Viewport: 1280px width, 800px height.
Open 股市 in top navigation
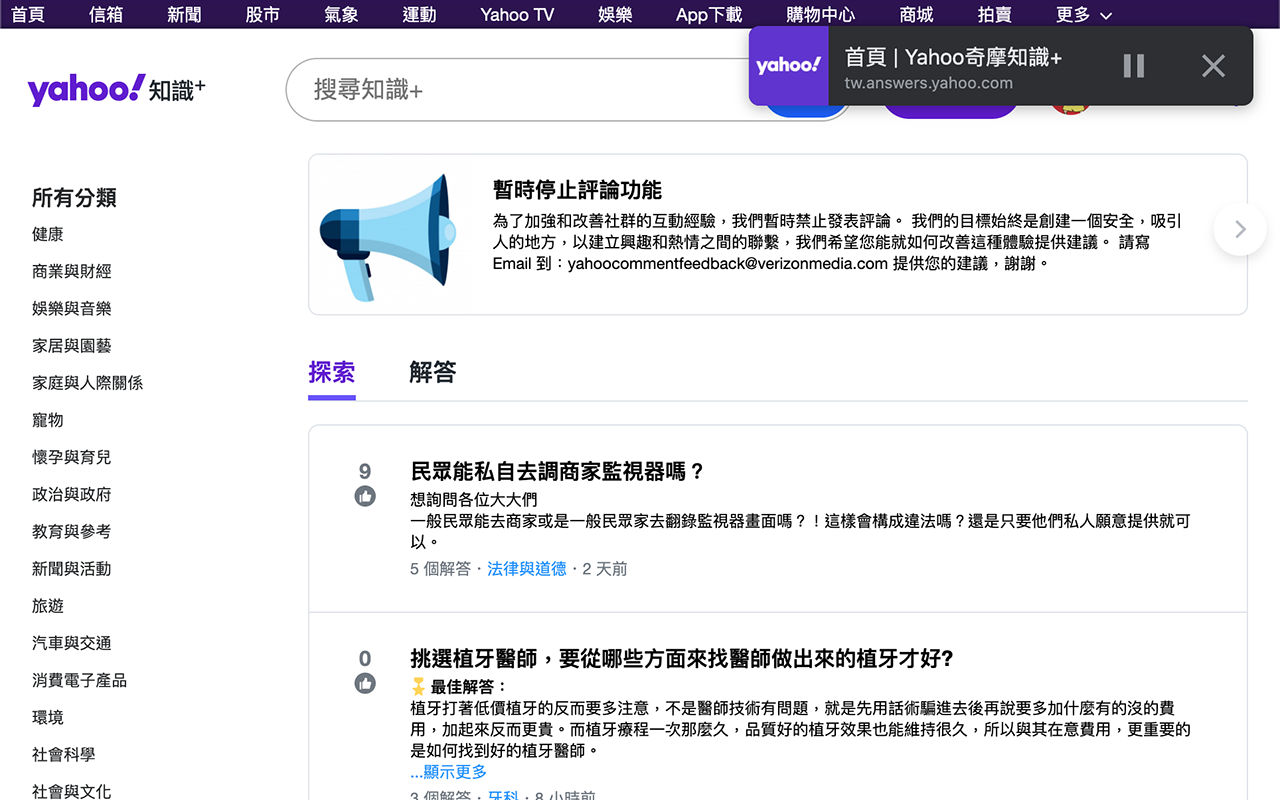pos(262,14)
